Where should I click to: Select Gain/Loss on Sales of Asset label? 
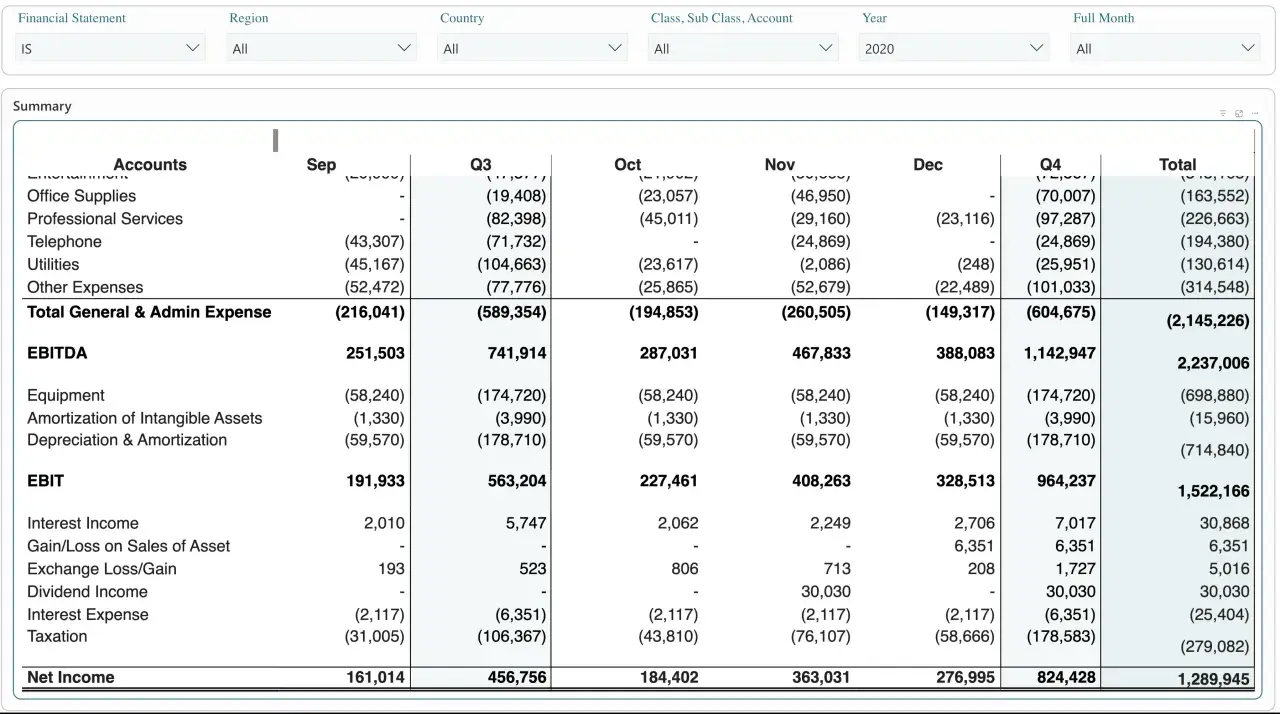tap(128, 546)
